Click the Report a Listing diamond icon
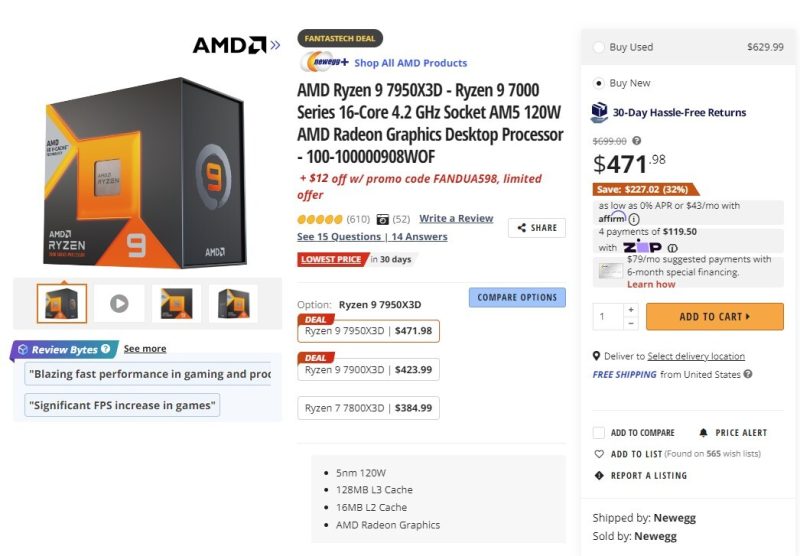 pos(599,475)
